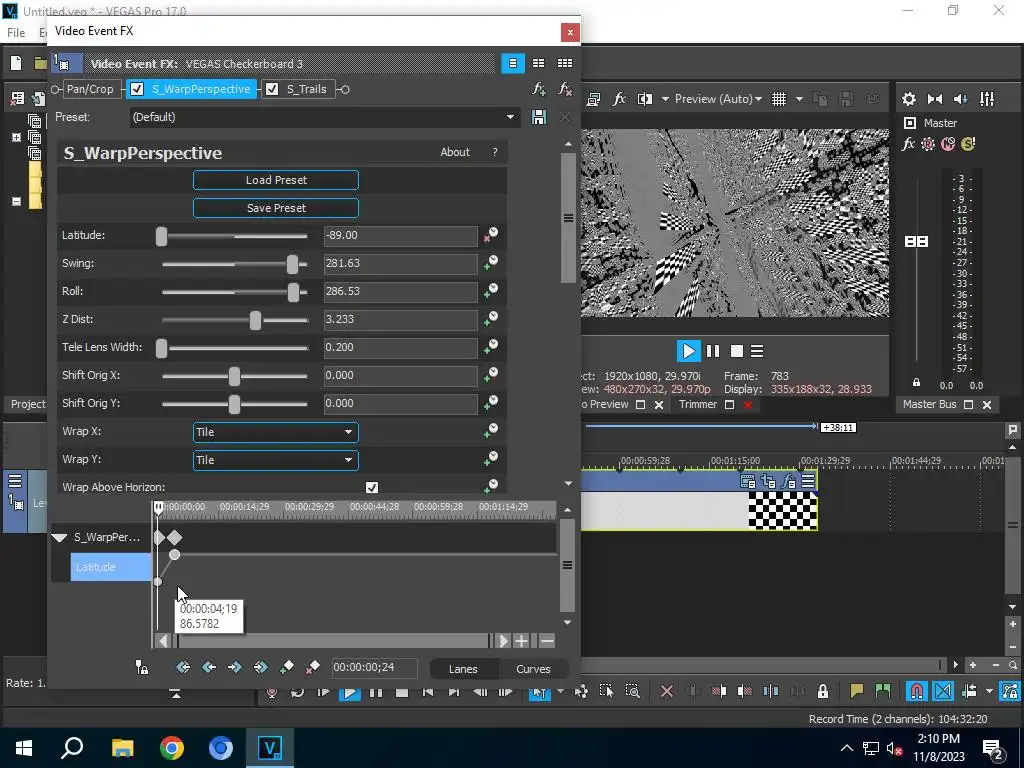
Task: Animate the Roll parameter keyframe icon
Action: pyautogui.click(x=490, y=291)
